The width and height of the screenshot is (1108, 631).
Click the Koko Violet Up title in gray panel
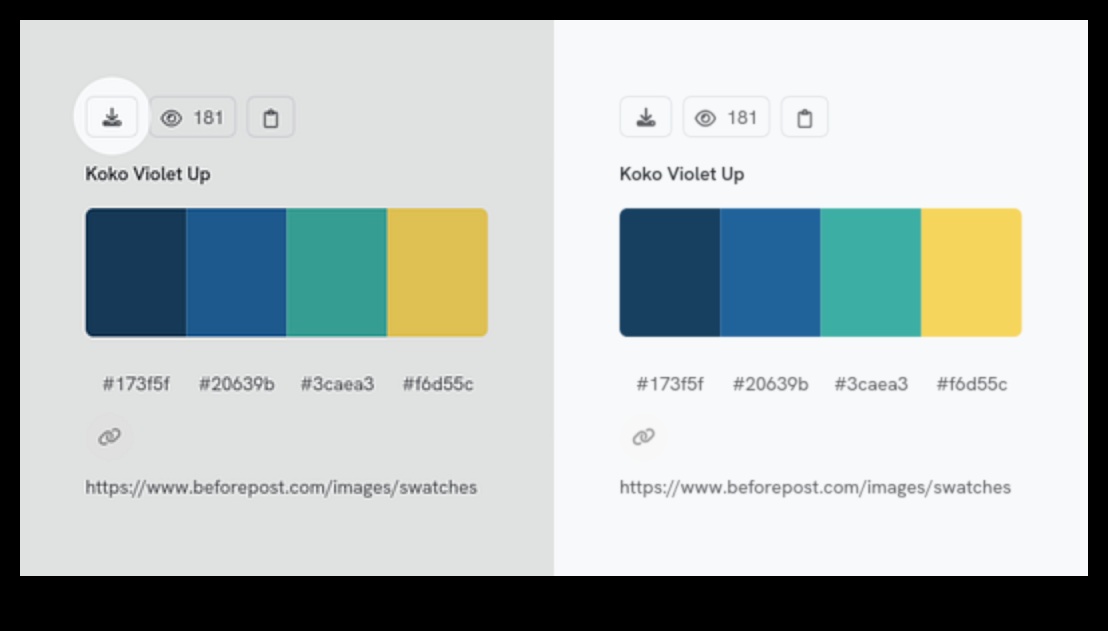click(148, 174)
